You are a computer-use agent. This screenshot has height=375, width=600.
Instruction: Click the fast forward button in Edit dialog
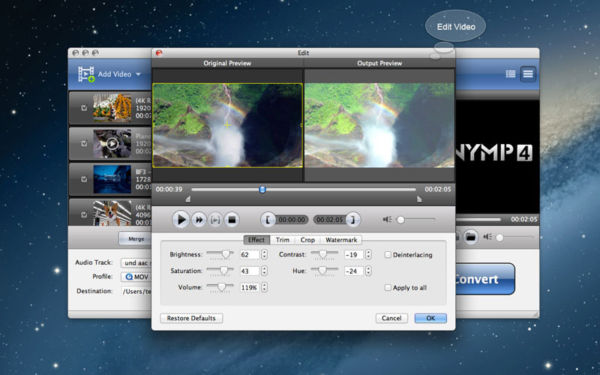click(x=199, y=220)
